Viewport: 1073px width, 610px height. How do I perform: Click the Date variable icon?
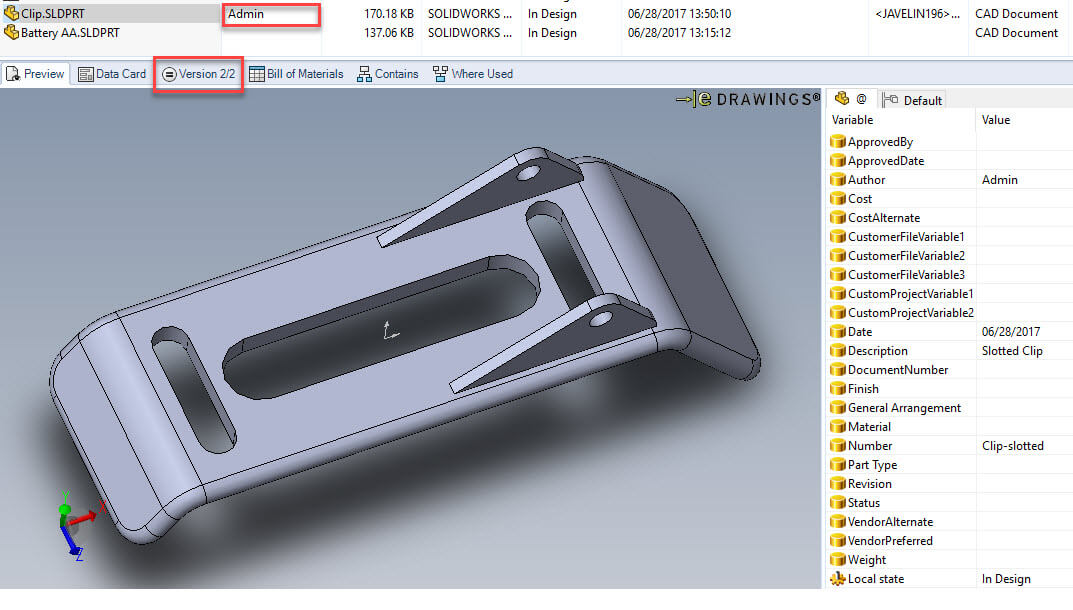coord(838,331)
